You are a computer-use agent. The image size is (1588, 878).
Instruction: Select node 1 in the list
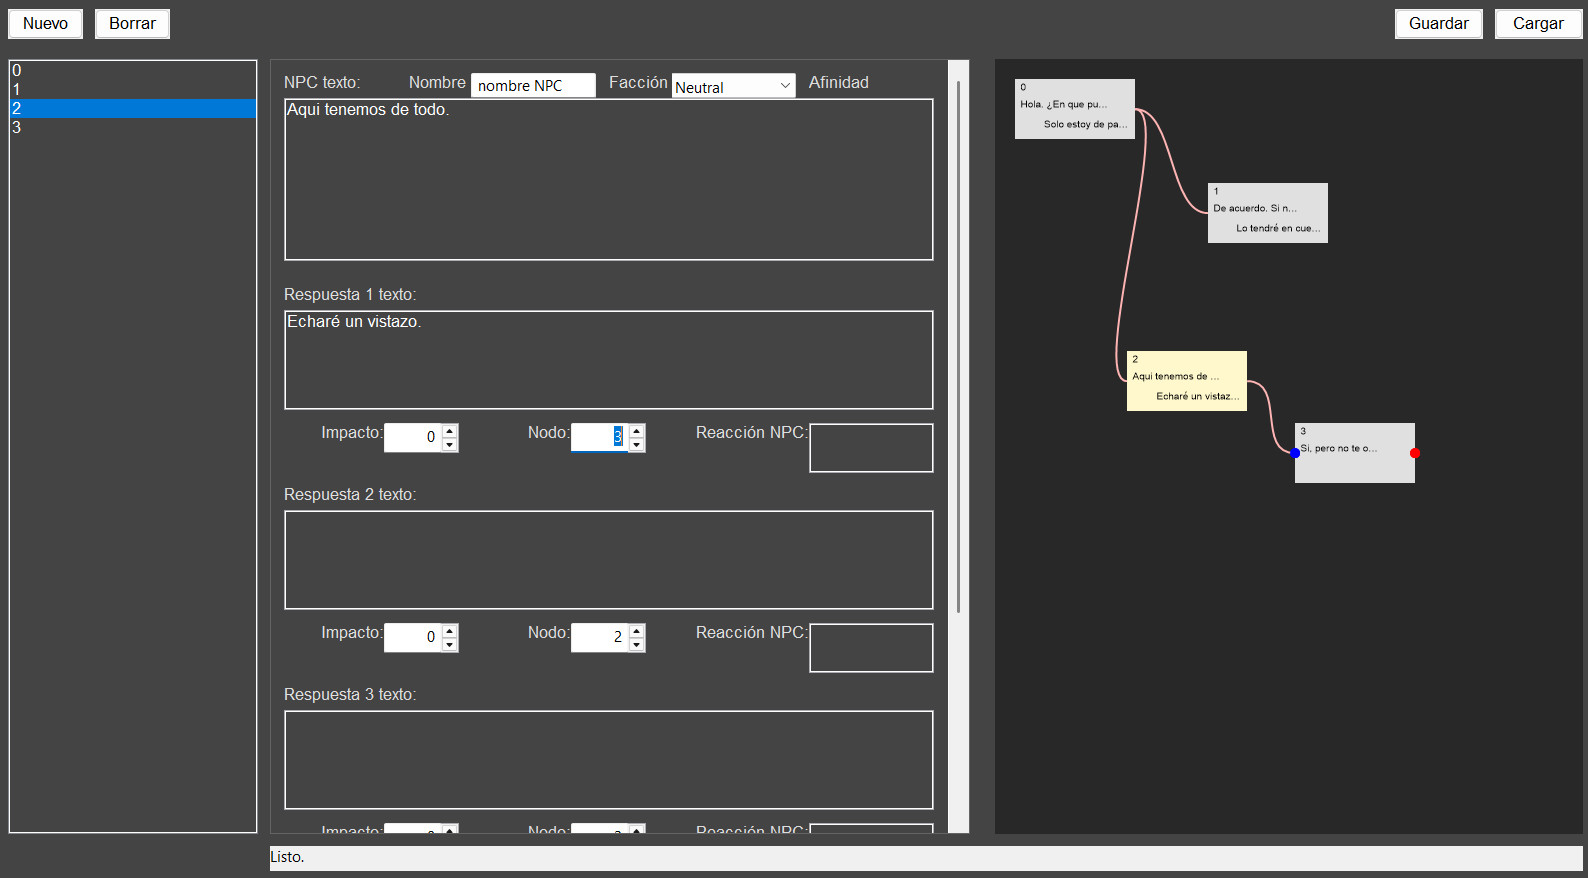pyautogui.click(x=132, y=90)
